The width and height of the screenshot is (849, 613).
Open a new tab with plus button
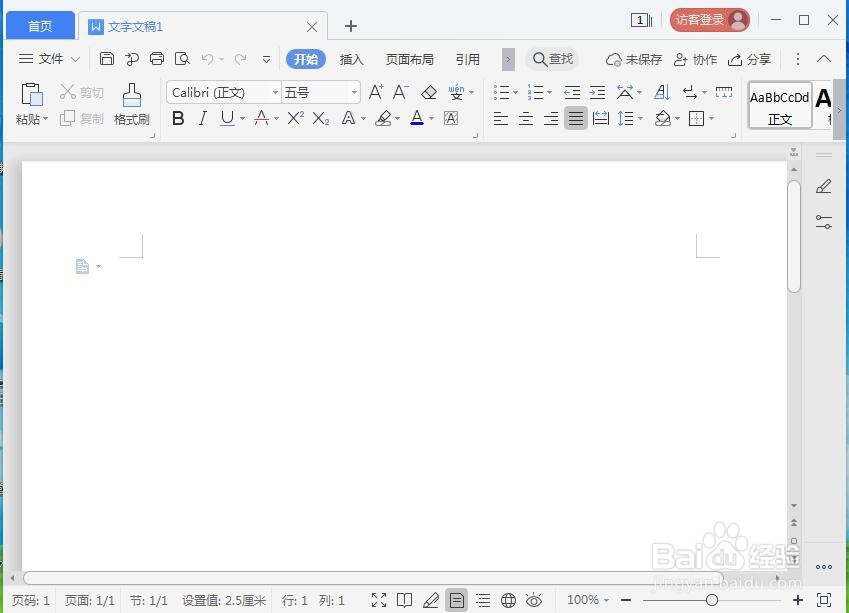pos(351,25)
